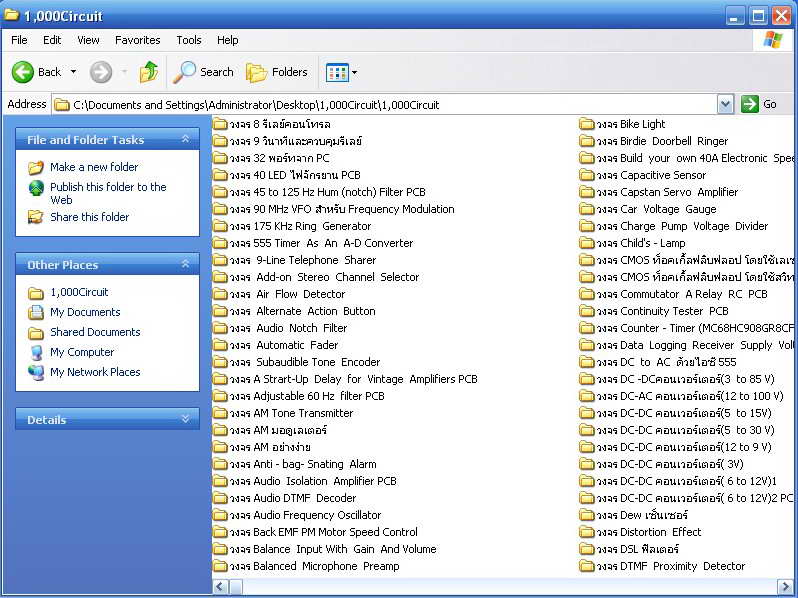Click the Back arrow icon

coord(23,72)
